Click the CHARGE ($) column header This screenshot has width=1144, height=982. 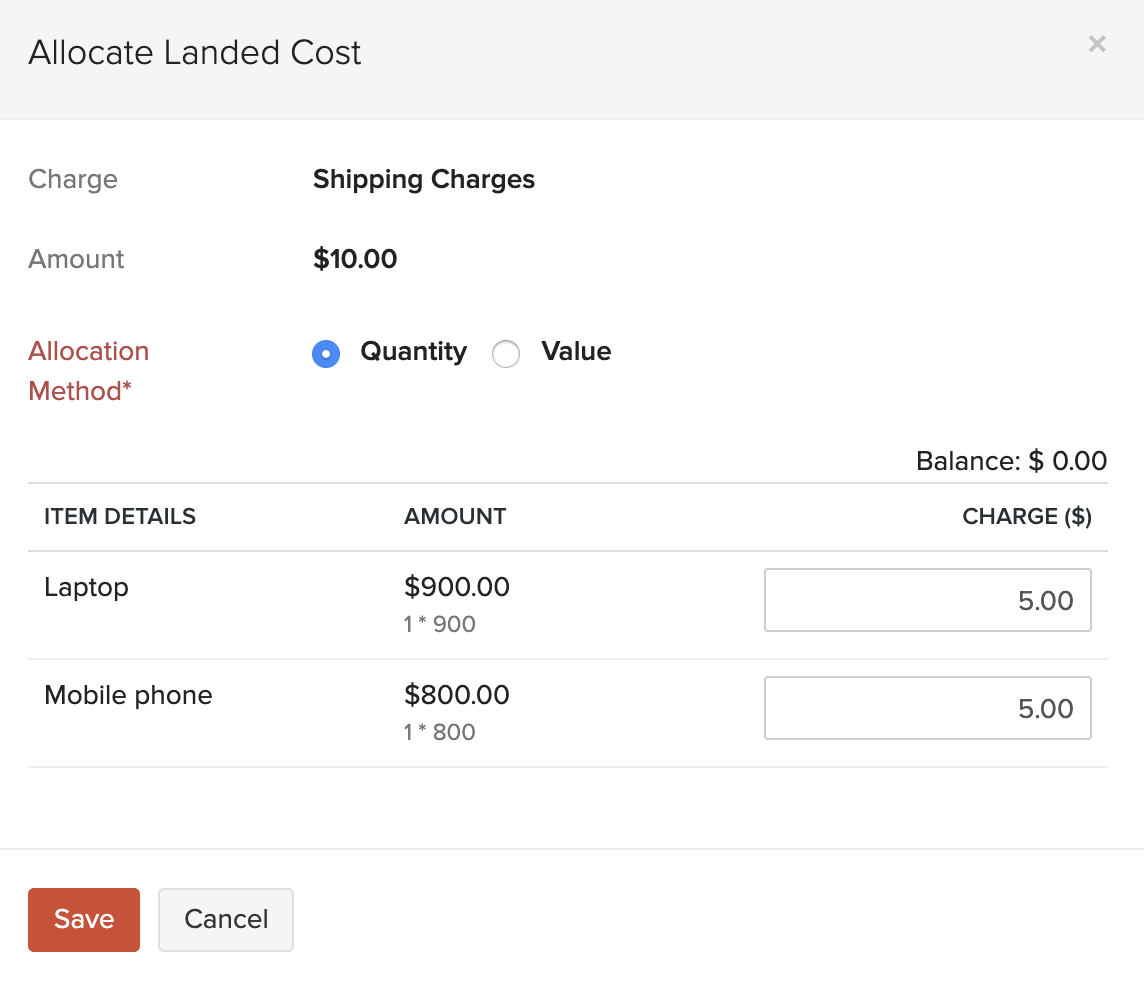point(1026,517)
